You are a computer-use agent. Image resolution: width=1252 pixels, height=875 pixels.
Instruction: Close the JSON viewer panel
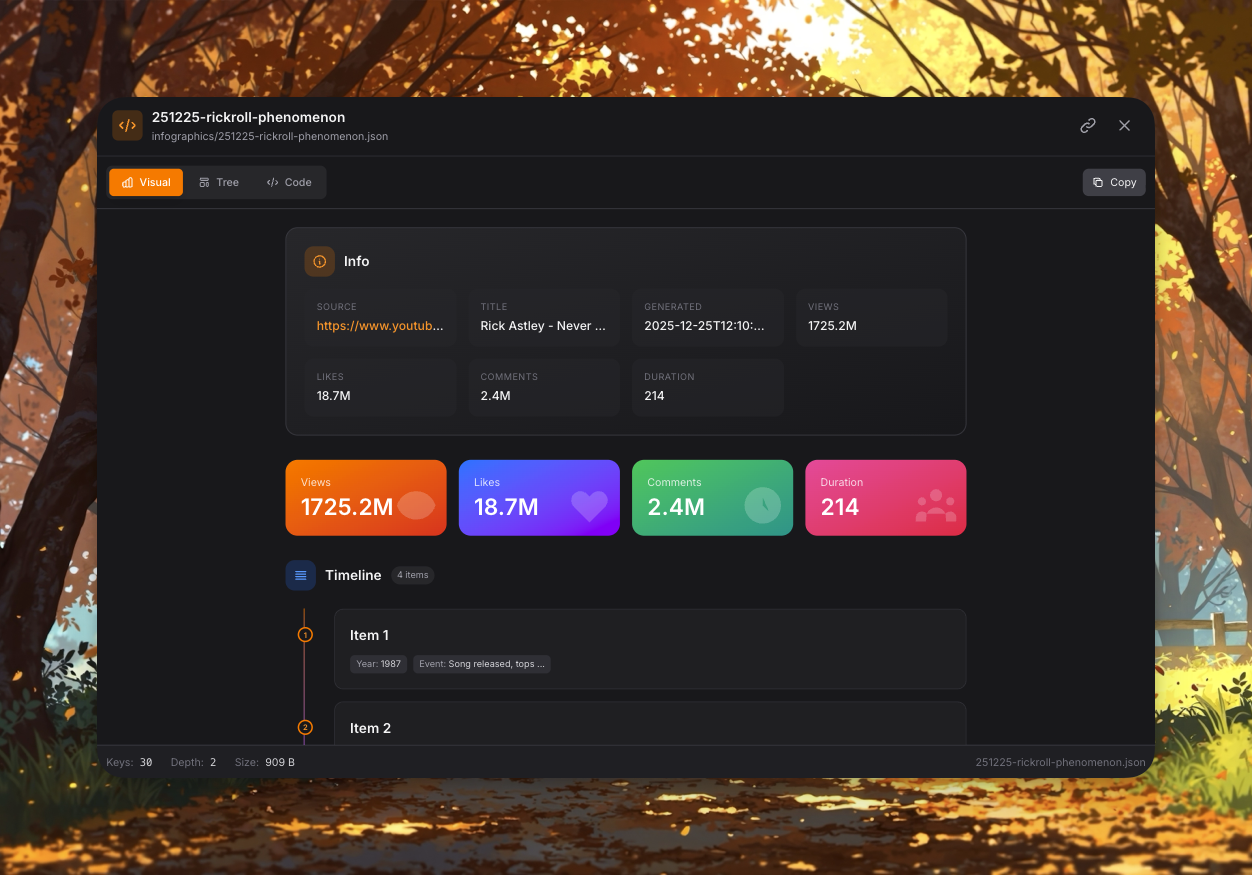coord(1124,126)
